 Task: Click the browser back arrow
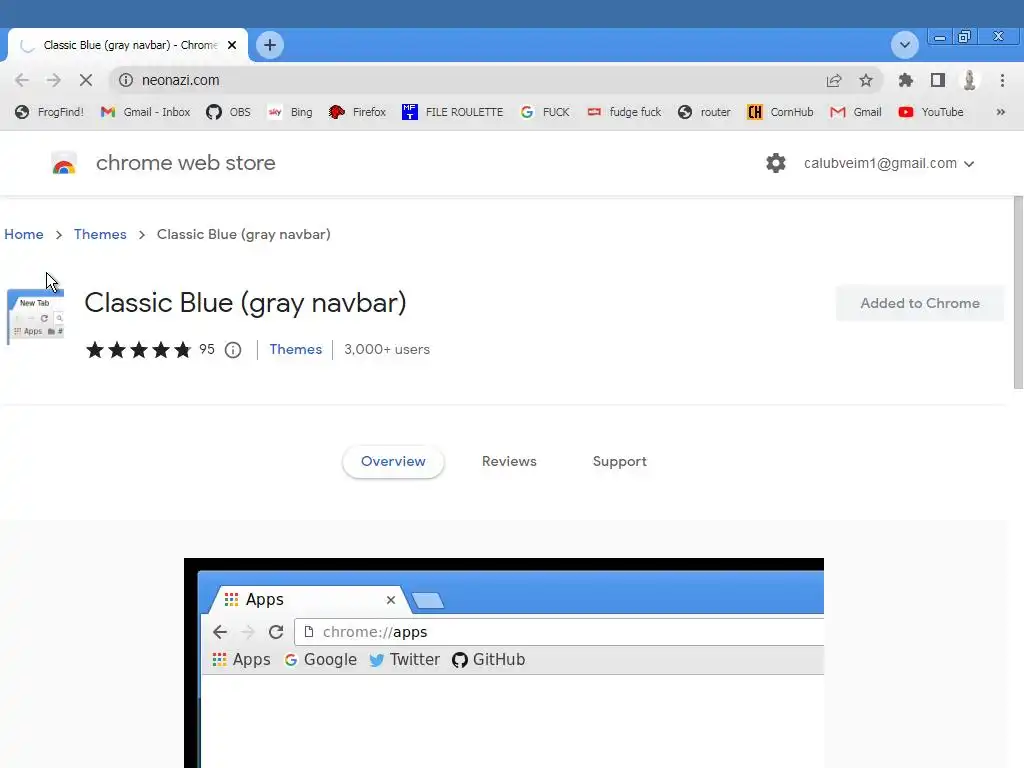point(22,80)
